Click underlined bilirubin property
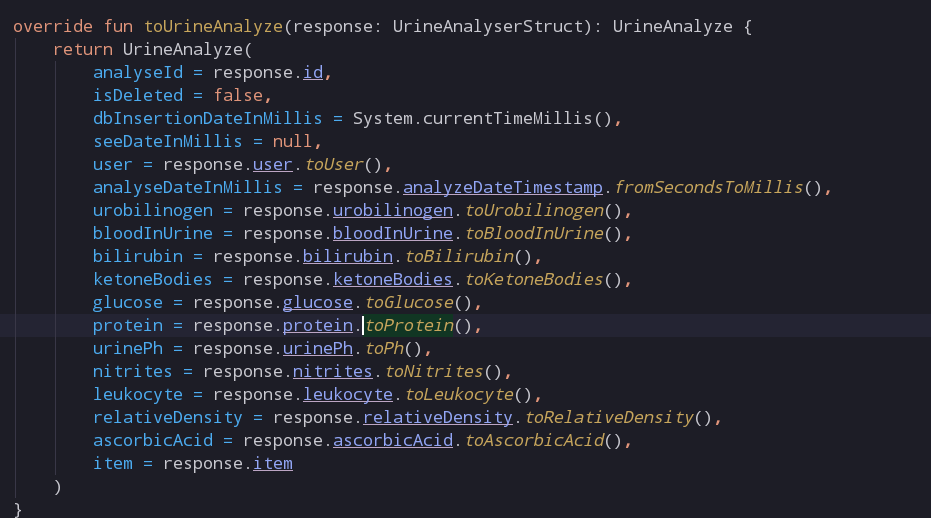The width and height of the screenshot is (931, 518). point(348,257)
